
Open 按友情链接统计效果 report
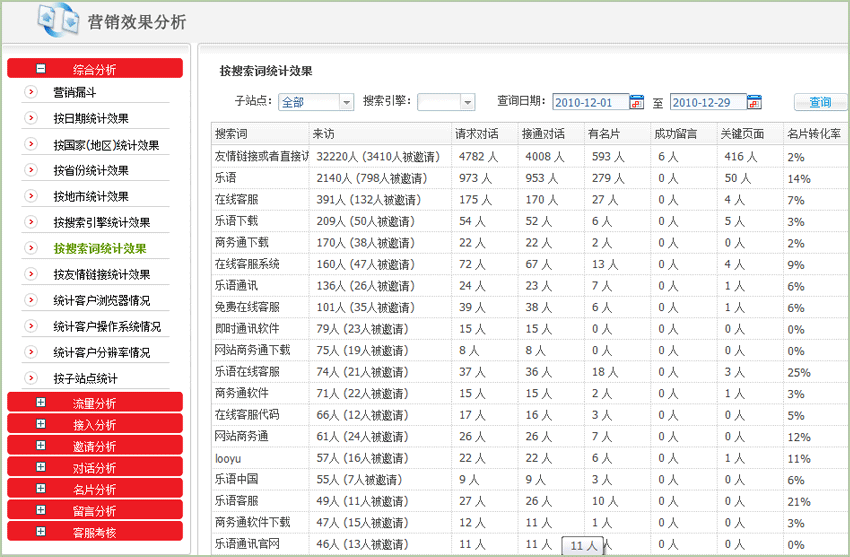[102, 275]
